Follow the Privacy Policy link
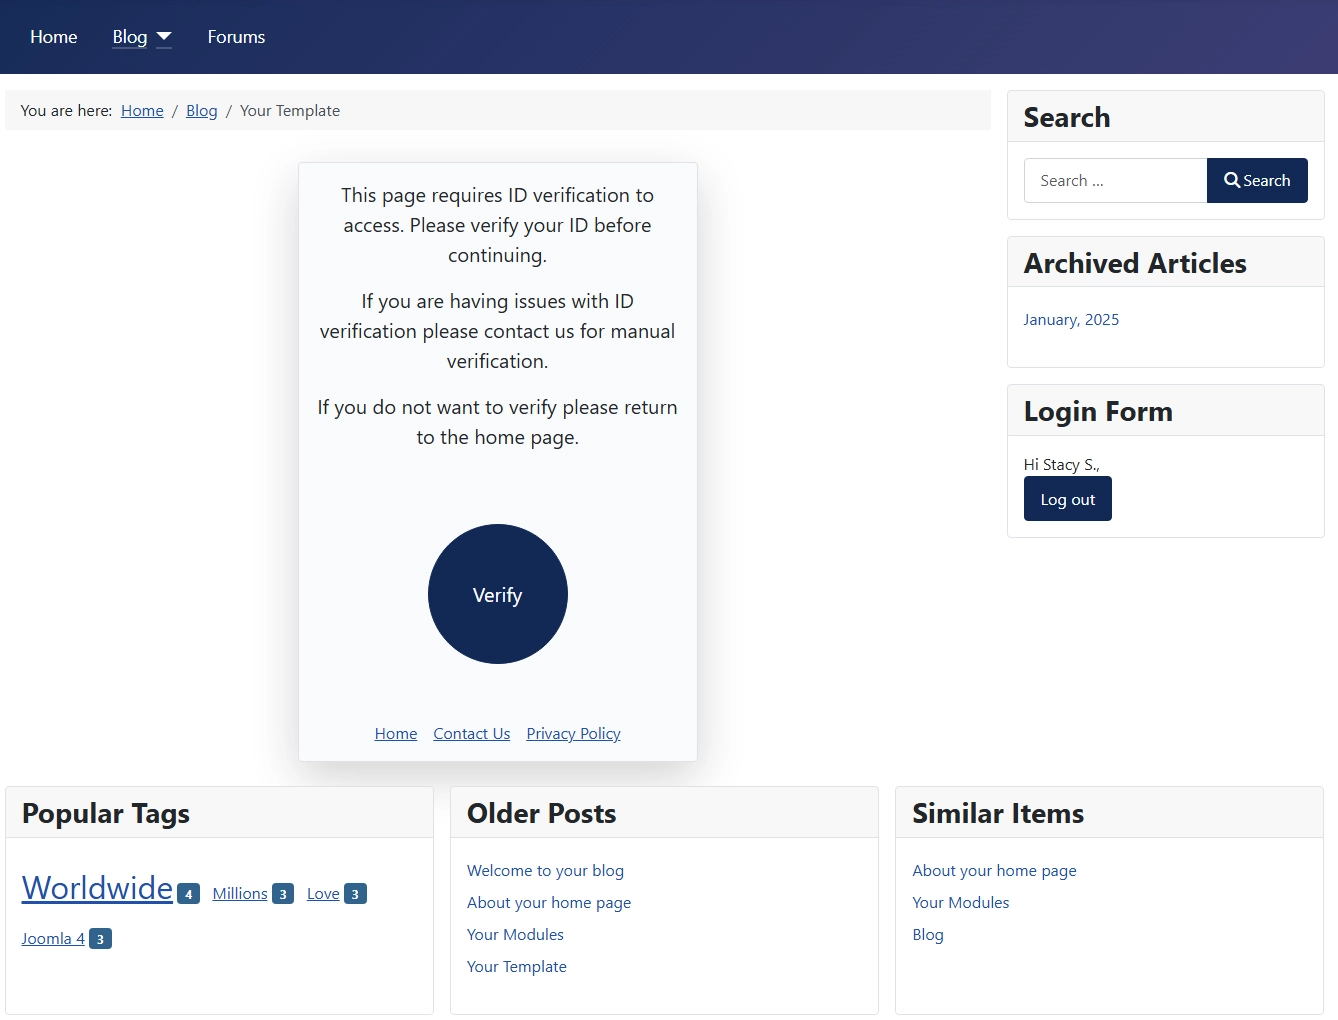Viewport: 1338px width, 1020px height. [x=573, y=733]
